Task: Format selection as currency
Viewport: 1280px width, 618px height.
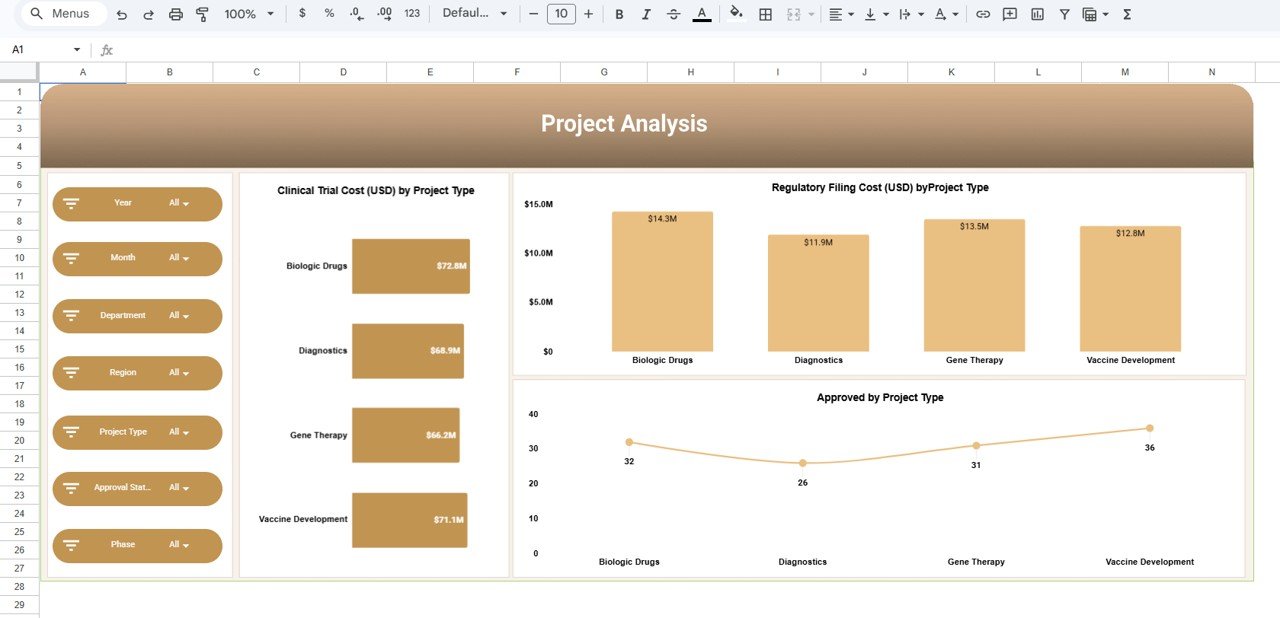Action: coord(303,14)
